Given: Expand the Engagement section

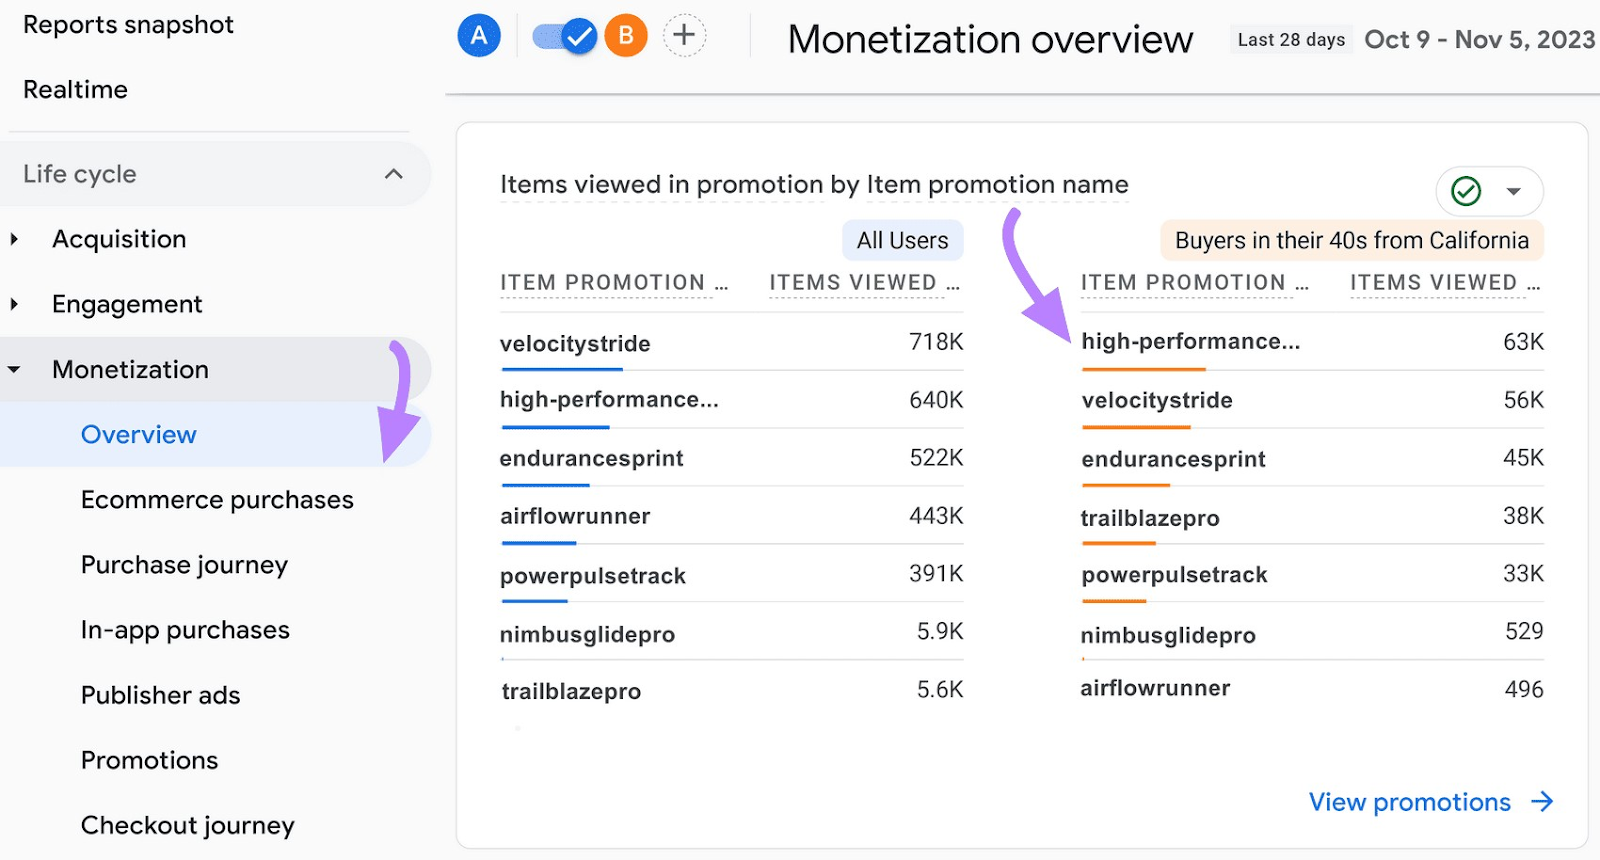Looking at the screenshot, I should click(14, 303).
